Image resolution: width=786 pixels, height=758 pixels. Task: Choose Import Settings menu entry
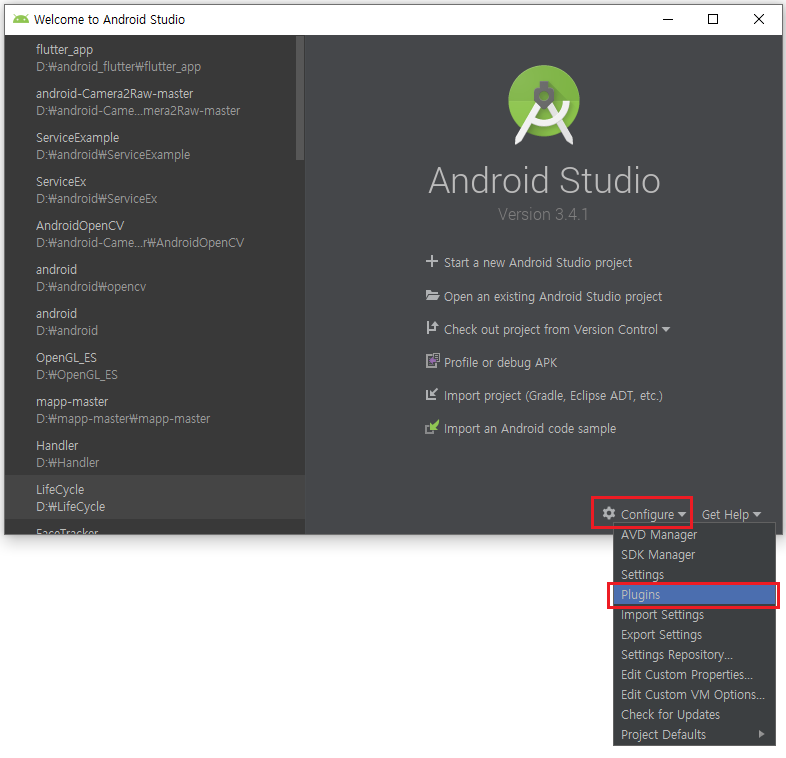tap(694, 615)
